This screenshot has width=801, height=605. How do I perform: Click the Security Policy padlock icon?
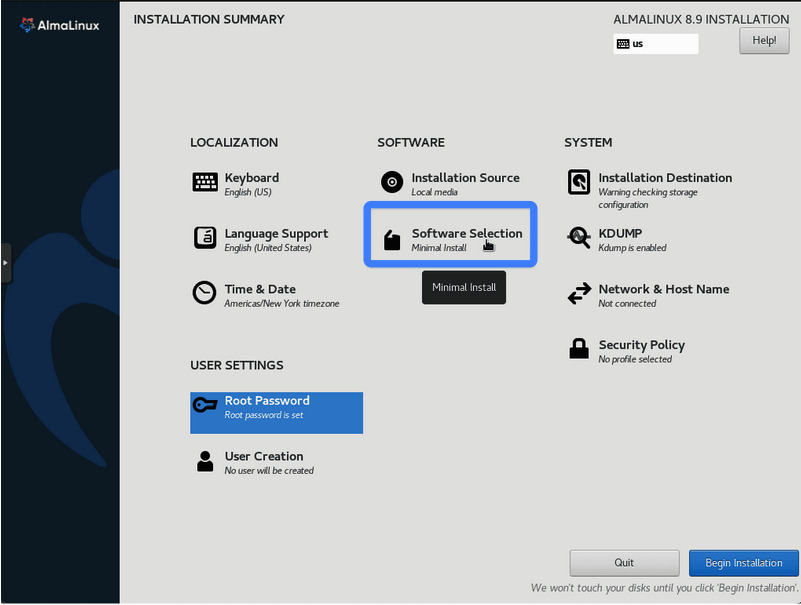(579, 349)
